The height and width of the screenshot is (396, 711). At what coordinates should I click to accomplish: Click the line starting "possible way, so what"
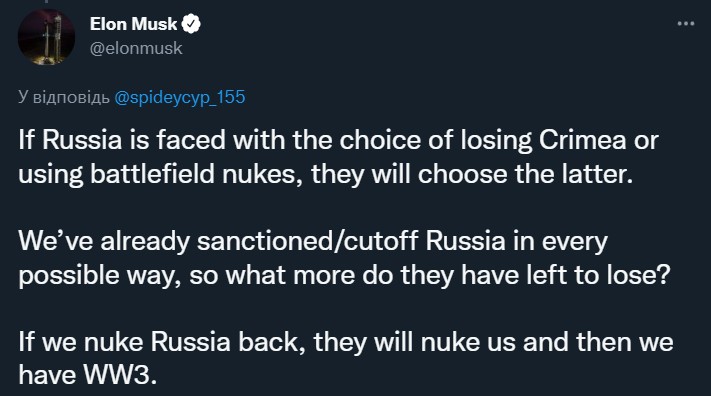point(344,275)
